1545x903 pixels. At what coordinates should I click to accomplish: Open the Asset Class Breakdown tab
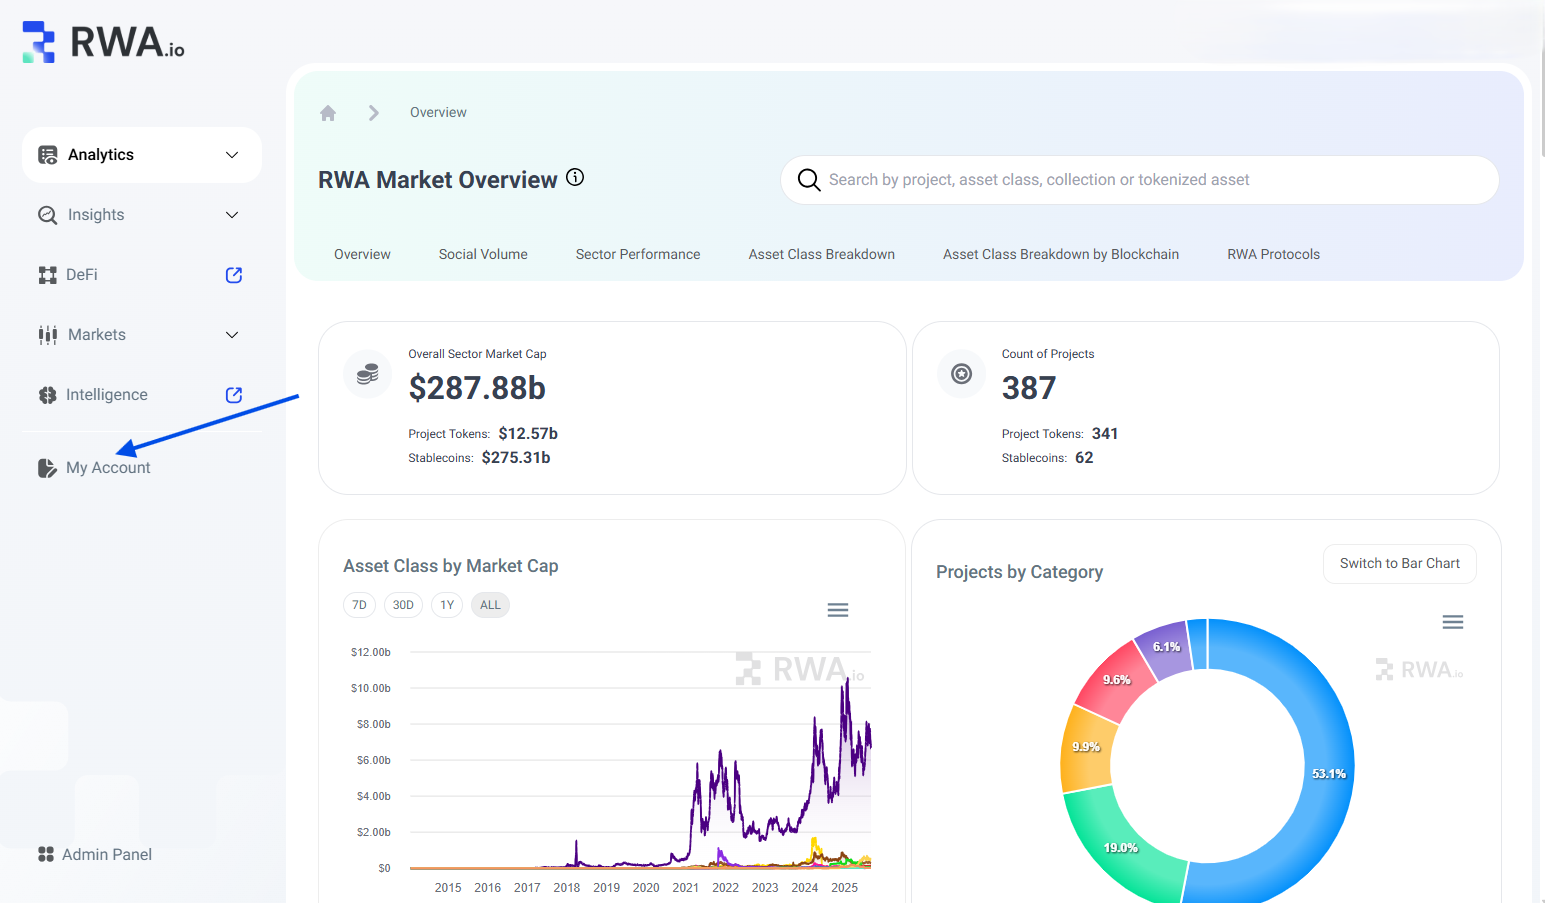point(822,255)
